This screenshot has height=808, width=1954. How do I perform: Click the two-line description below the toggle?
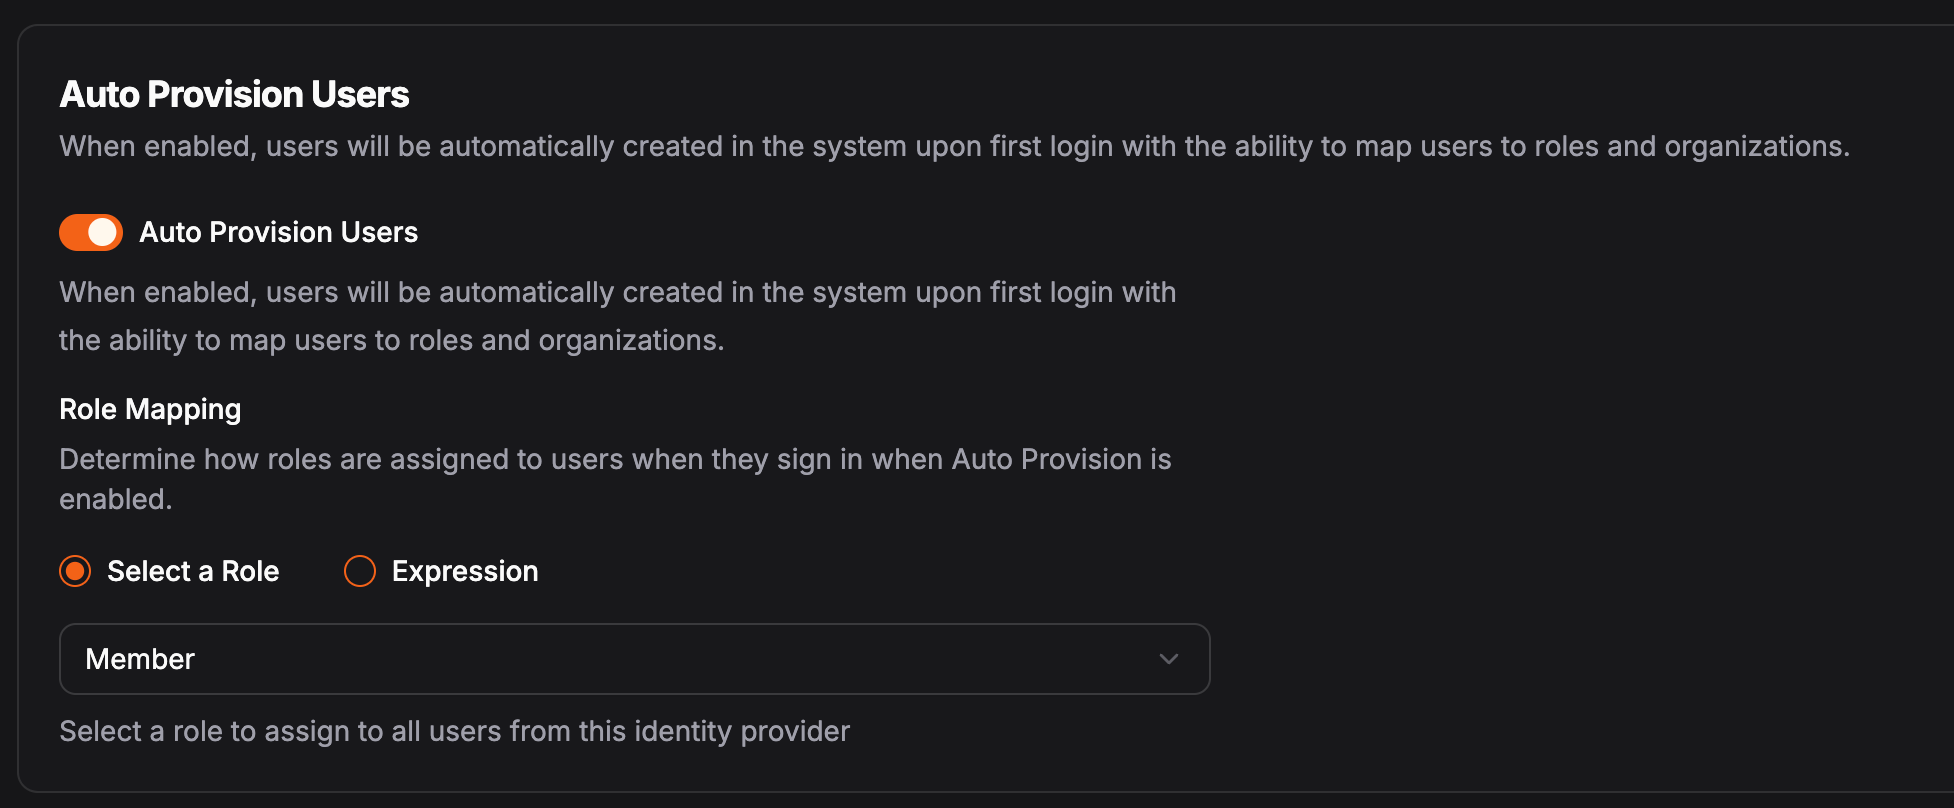tap(617, 316)
